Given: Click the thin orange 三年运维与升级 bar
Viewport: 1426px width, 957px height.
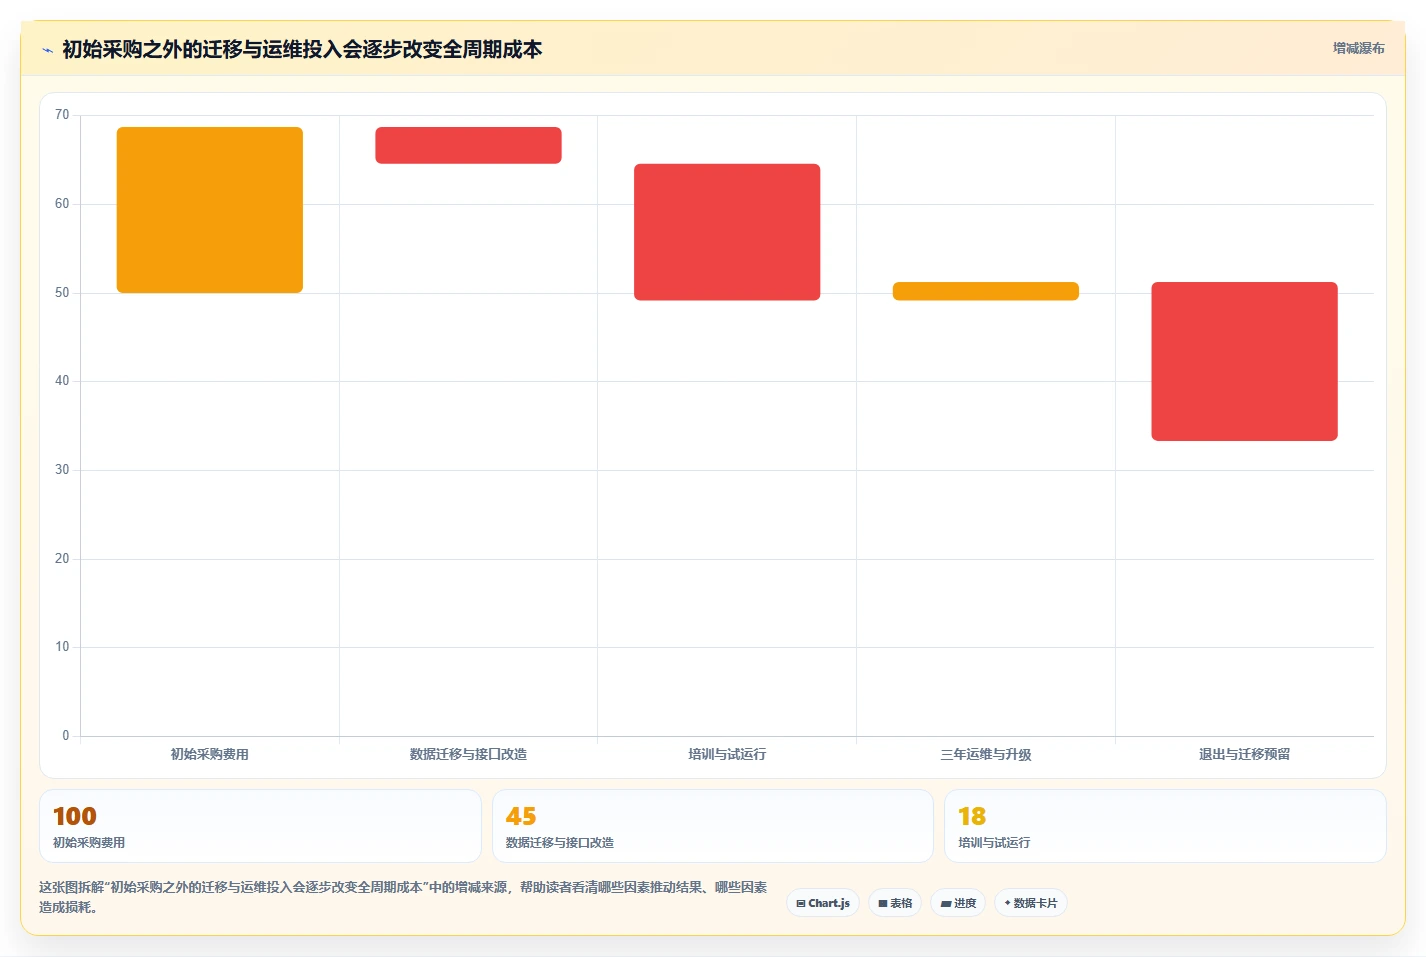Looking at the screenshot, I should tap(986, 291).
